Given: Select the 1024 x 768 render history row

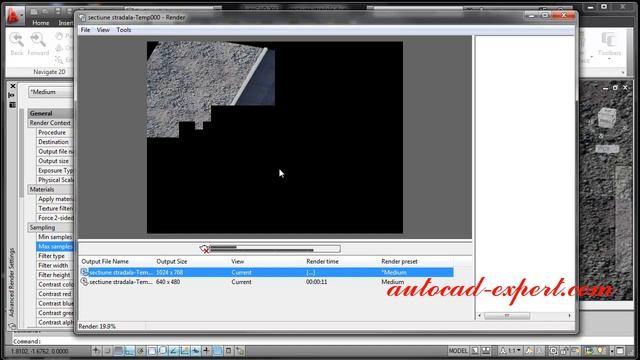Looking at the screenshot, I should tap(267, 272).
